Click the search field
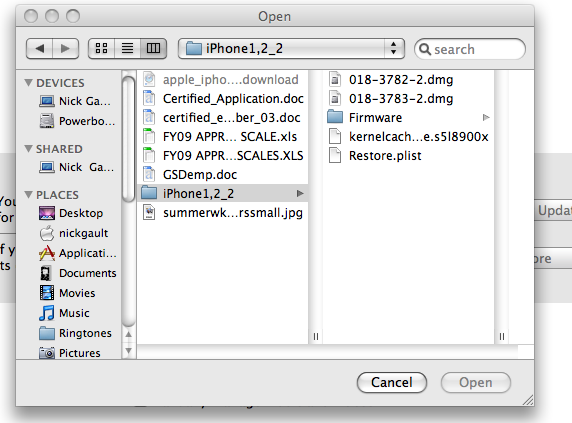Viewport: 572px width, 423px height. point(470,49)
